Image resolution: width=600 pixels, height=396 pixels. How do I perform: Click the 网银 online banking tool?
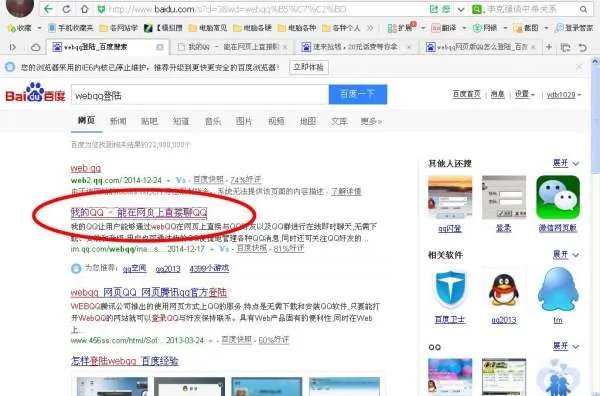(x=485, y=28)
